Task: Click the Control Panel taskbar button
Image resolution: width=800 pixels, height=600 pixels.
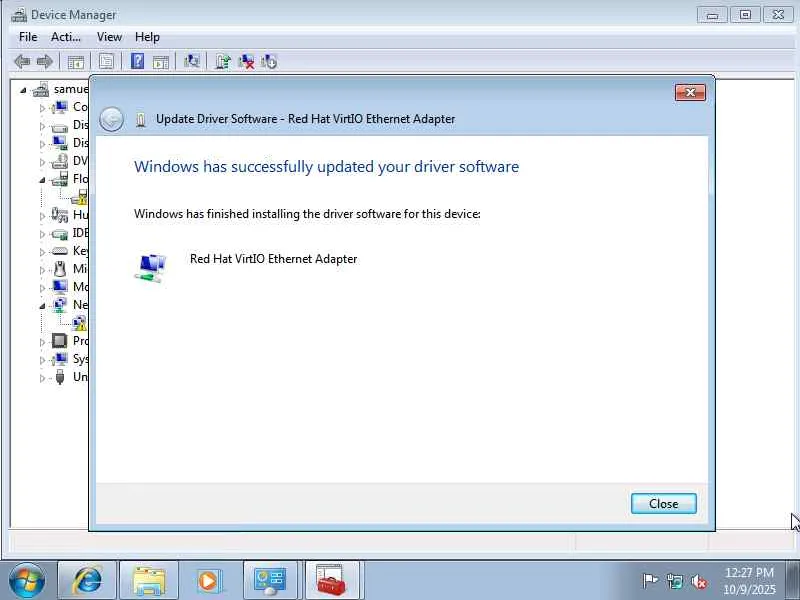Action: (270, 580)
